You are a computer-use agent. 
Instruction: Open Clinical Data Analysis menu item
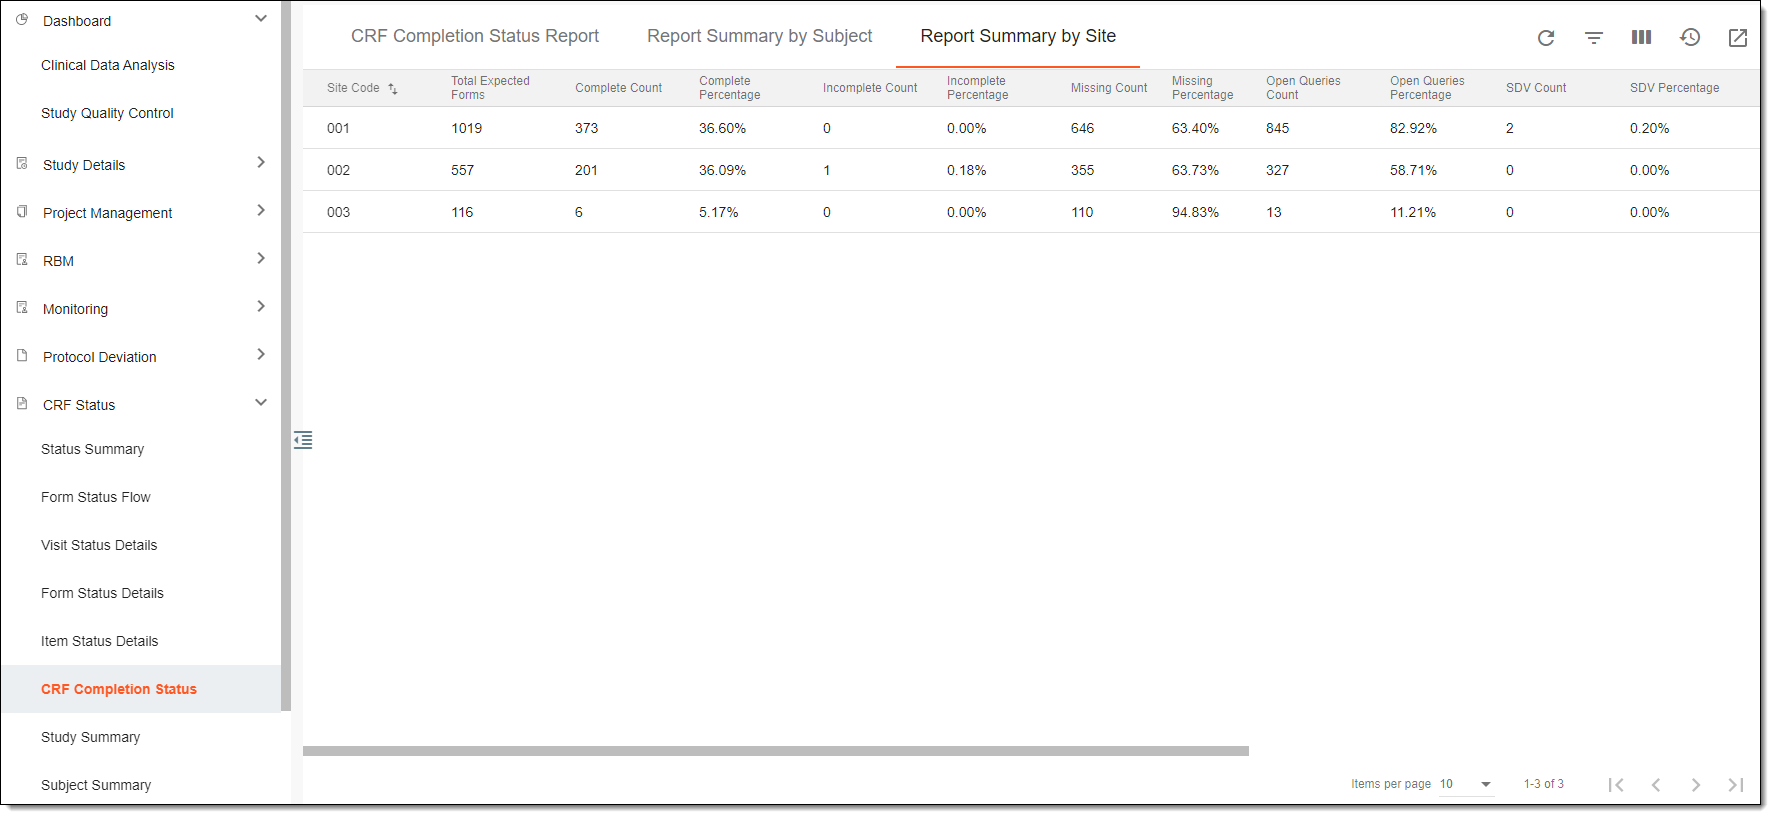(x=108, y=65)
